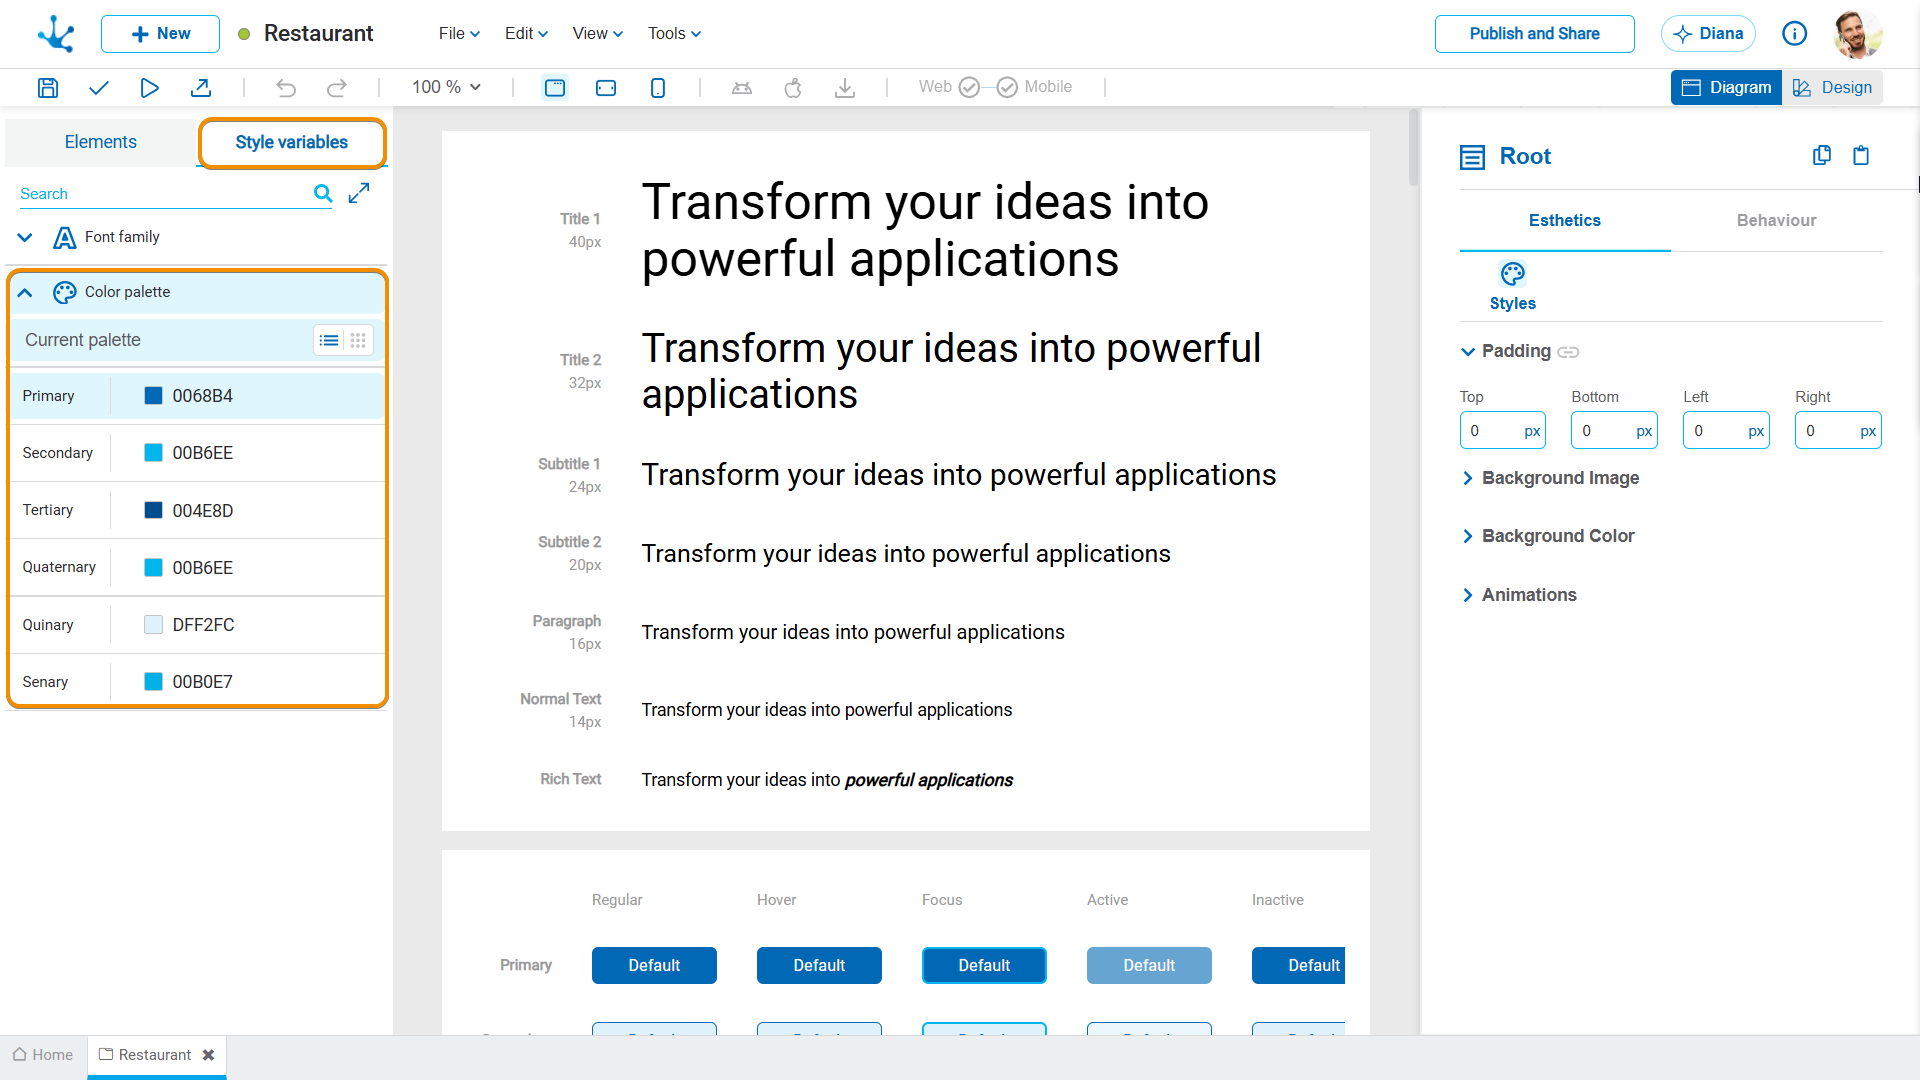The height and width of the screenshot is (1080, 1920).
Task: Switch to the Behaviour tab
Action: [x=1776, y=220]
